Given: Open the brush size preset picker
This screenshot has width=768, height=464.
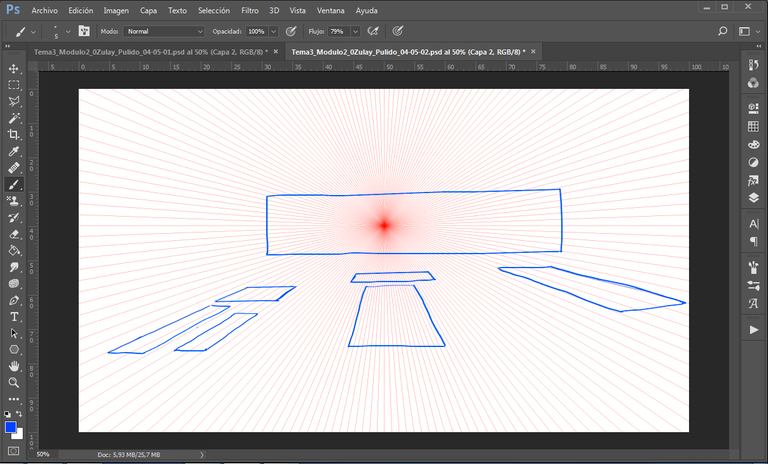Looking at the screenshot, I should [x=61, y=31].
